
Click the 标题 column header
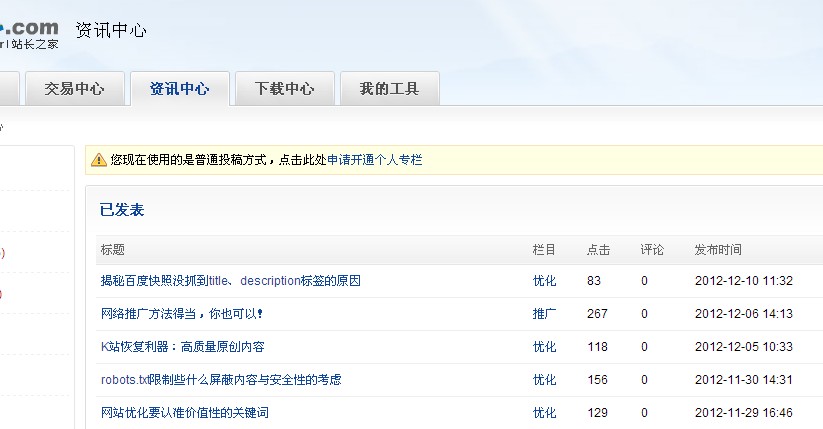tap(112, 250)
